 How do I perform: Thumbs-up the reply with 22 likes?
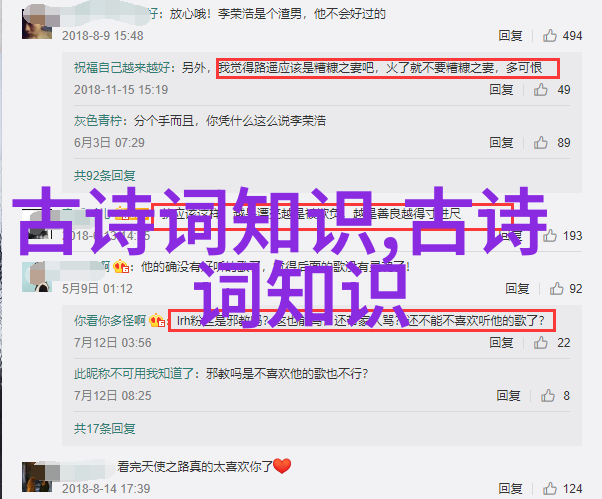540,342
